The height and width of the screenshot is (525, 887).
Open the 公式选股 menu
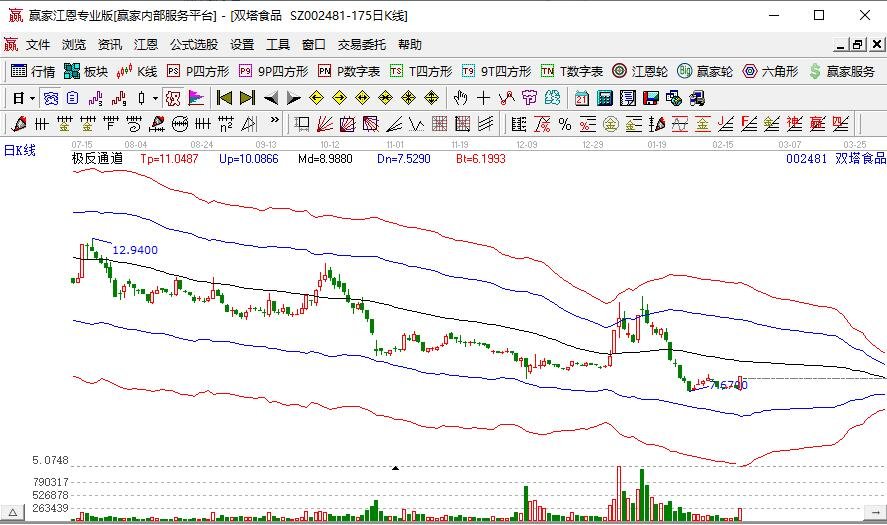tap(194, 45)
